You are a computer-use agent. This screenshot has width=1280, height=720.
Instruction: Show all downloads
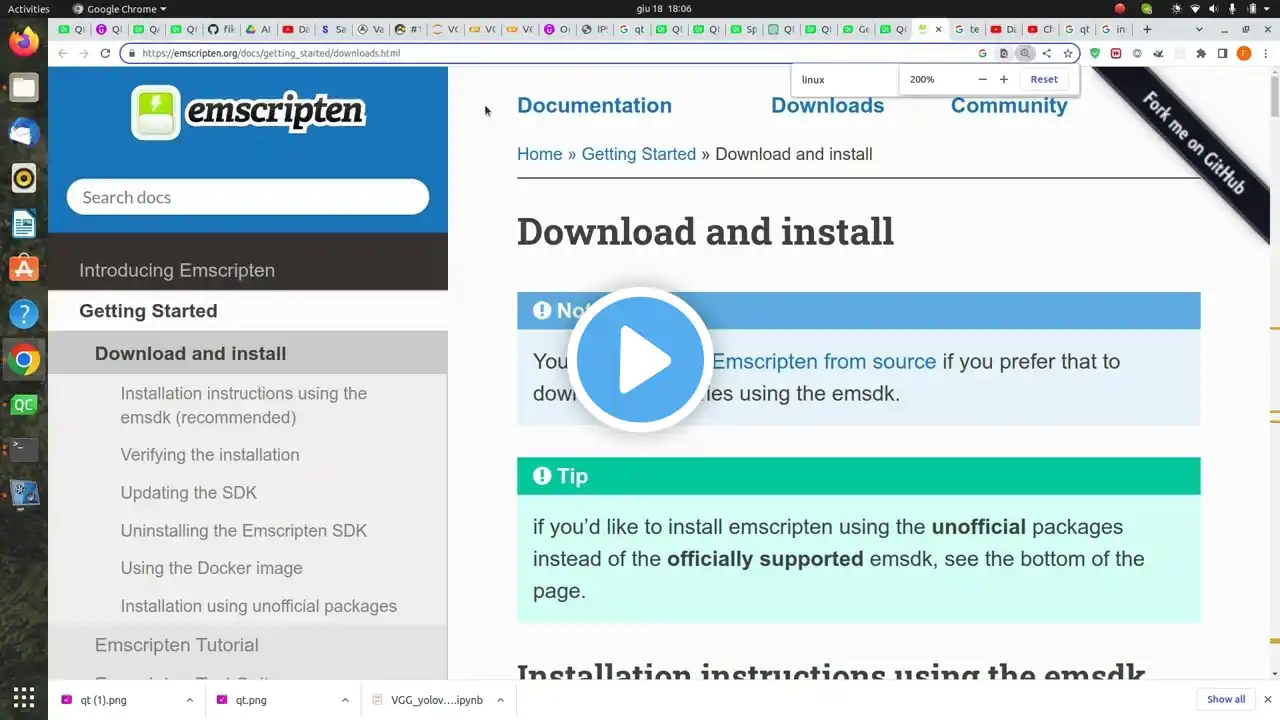(x=1226, y=699)
